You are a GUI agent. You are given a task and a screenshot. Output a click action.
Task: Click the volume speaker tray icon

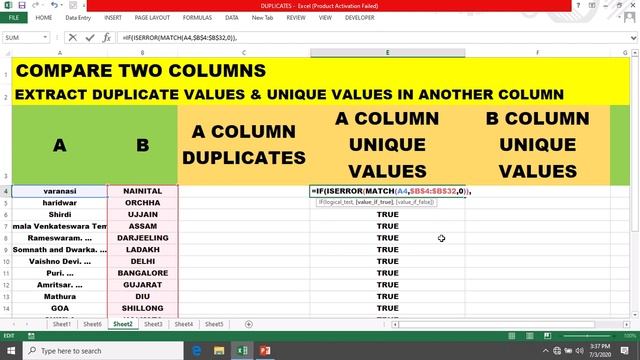click(580, 351)
